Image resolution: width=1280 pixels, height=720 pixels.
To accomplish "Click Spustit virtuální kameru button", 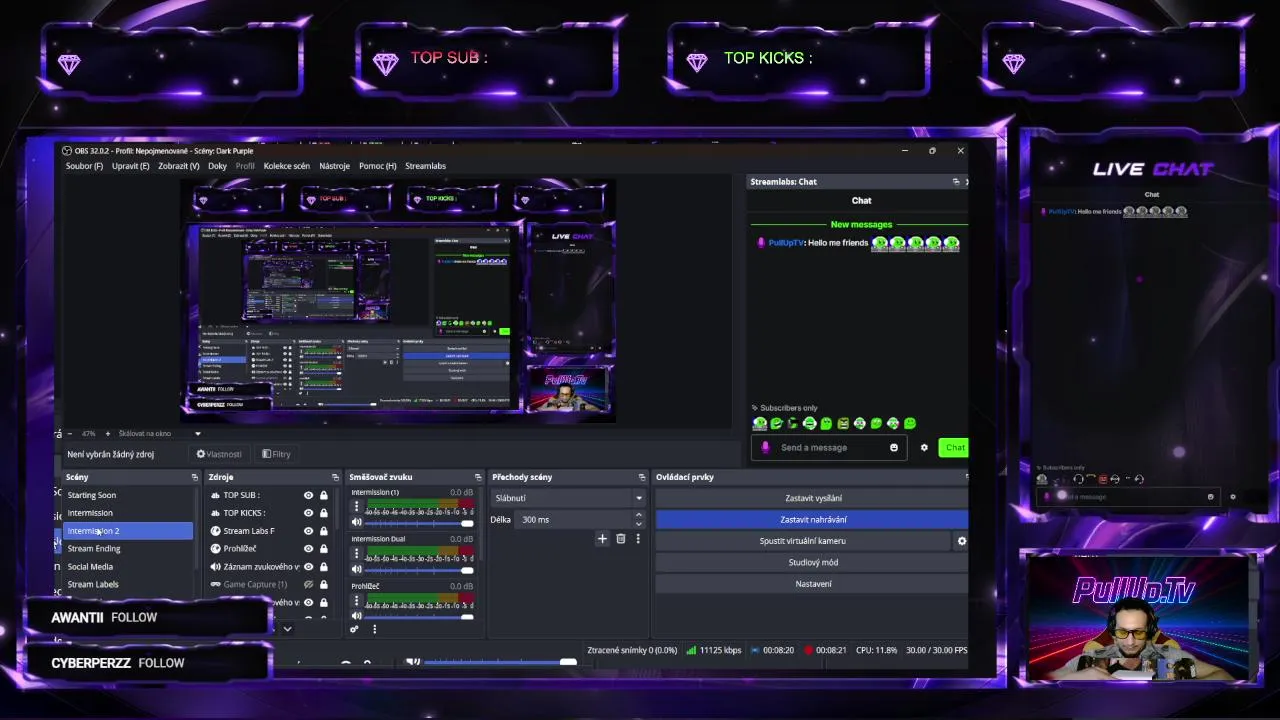I will (x=802, y=541).
